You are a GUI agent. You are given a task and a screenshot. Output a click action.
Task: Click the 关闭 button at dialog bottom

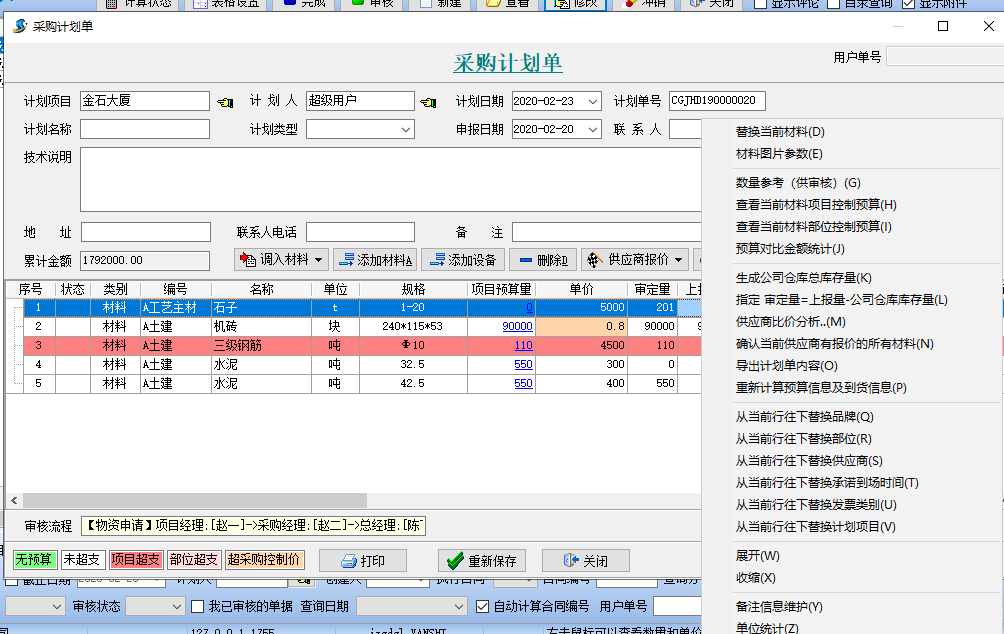tap(585, 561)
